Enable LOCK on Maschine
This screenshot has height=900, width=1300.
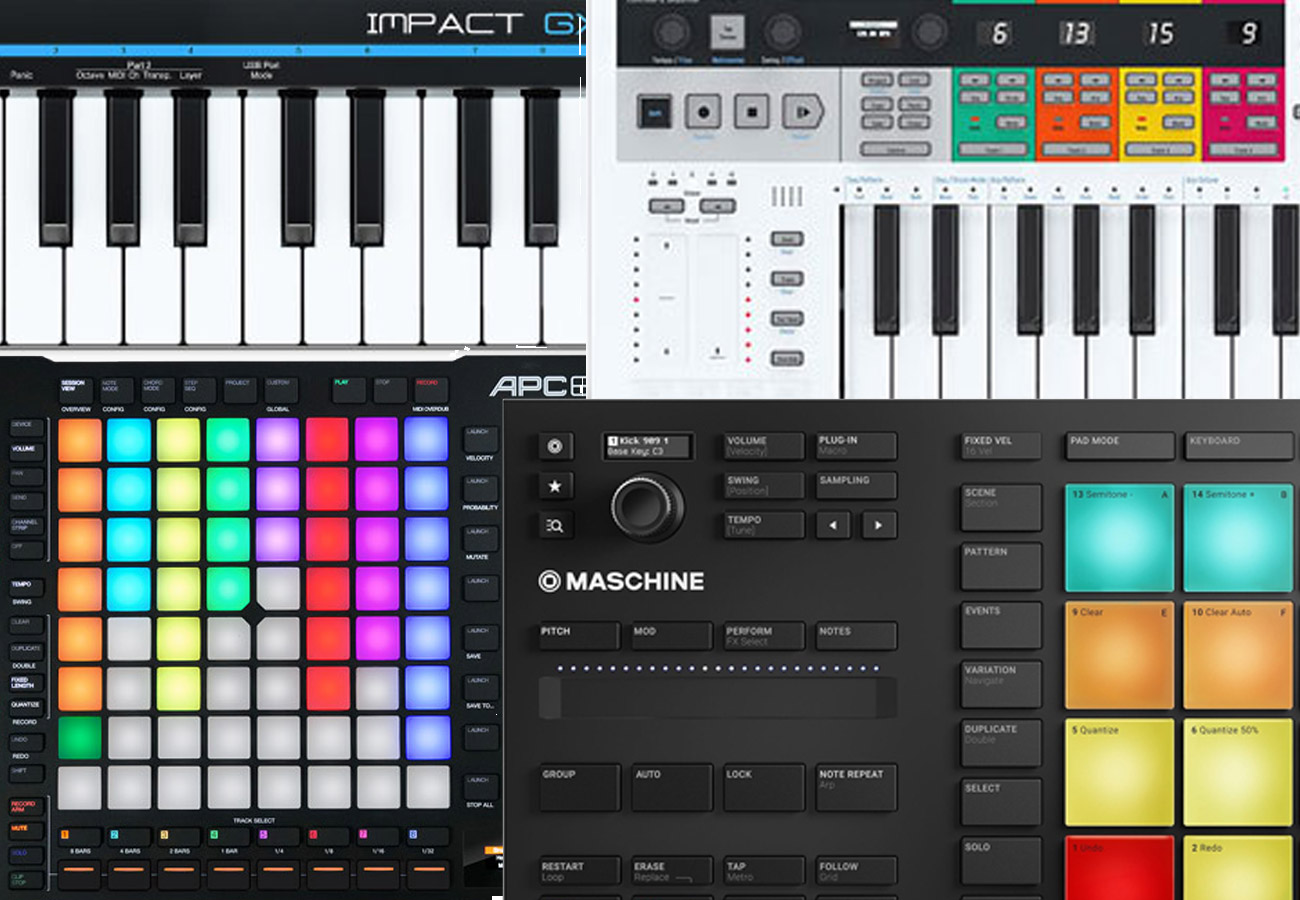coord(764,786)
